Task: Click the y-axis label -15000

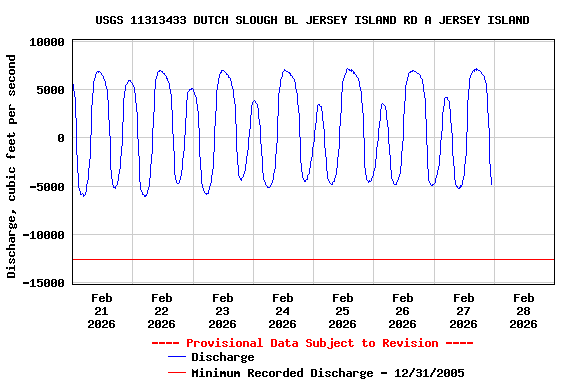Action: tap(43, 283)
